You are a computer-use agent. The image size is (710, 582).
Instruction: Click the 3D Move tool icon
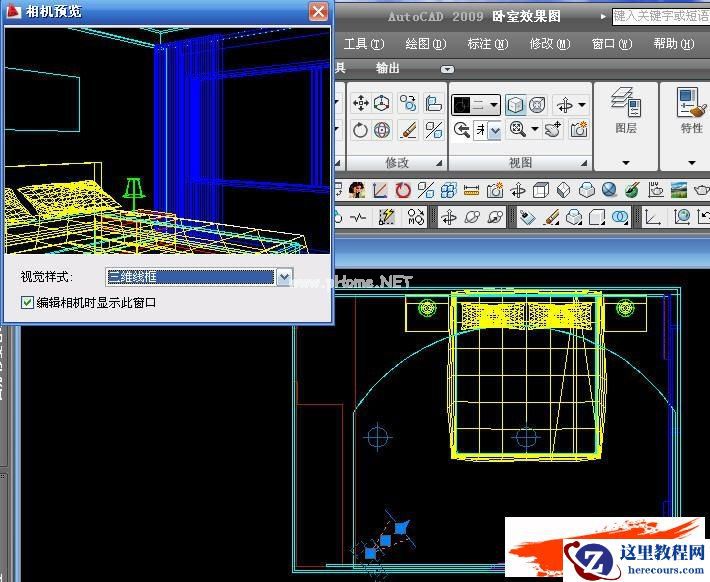[360, 104]
